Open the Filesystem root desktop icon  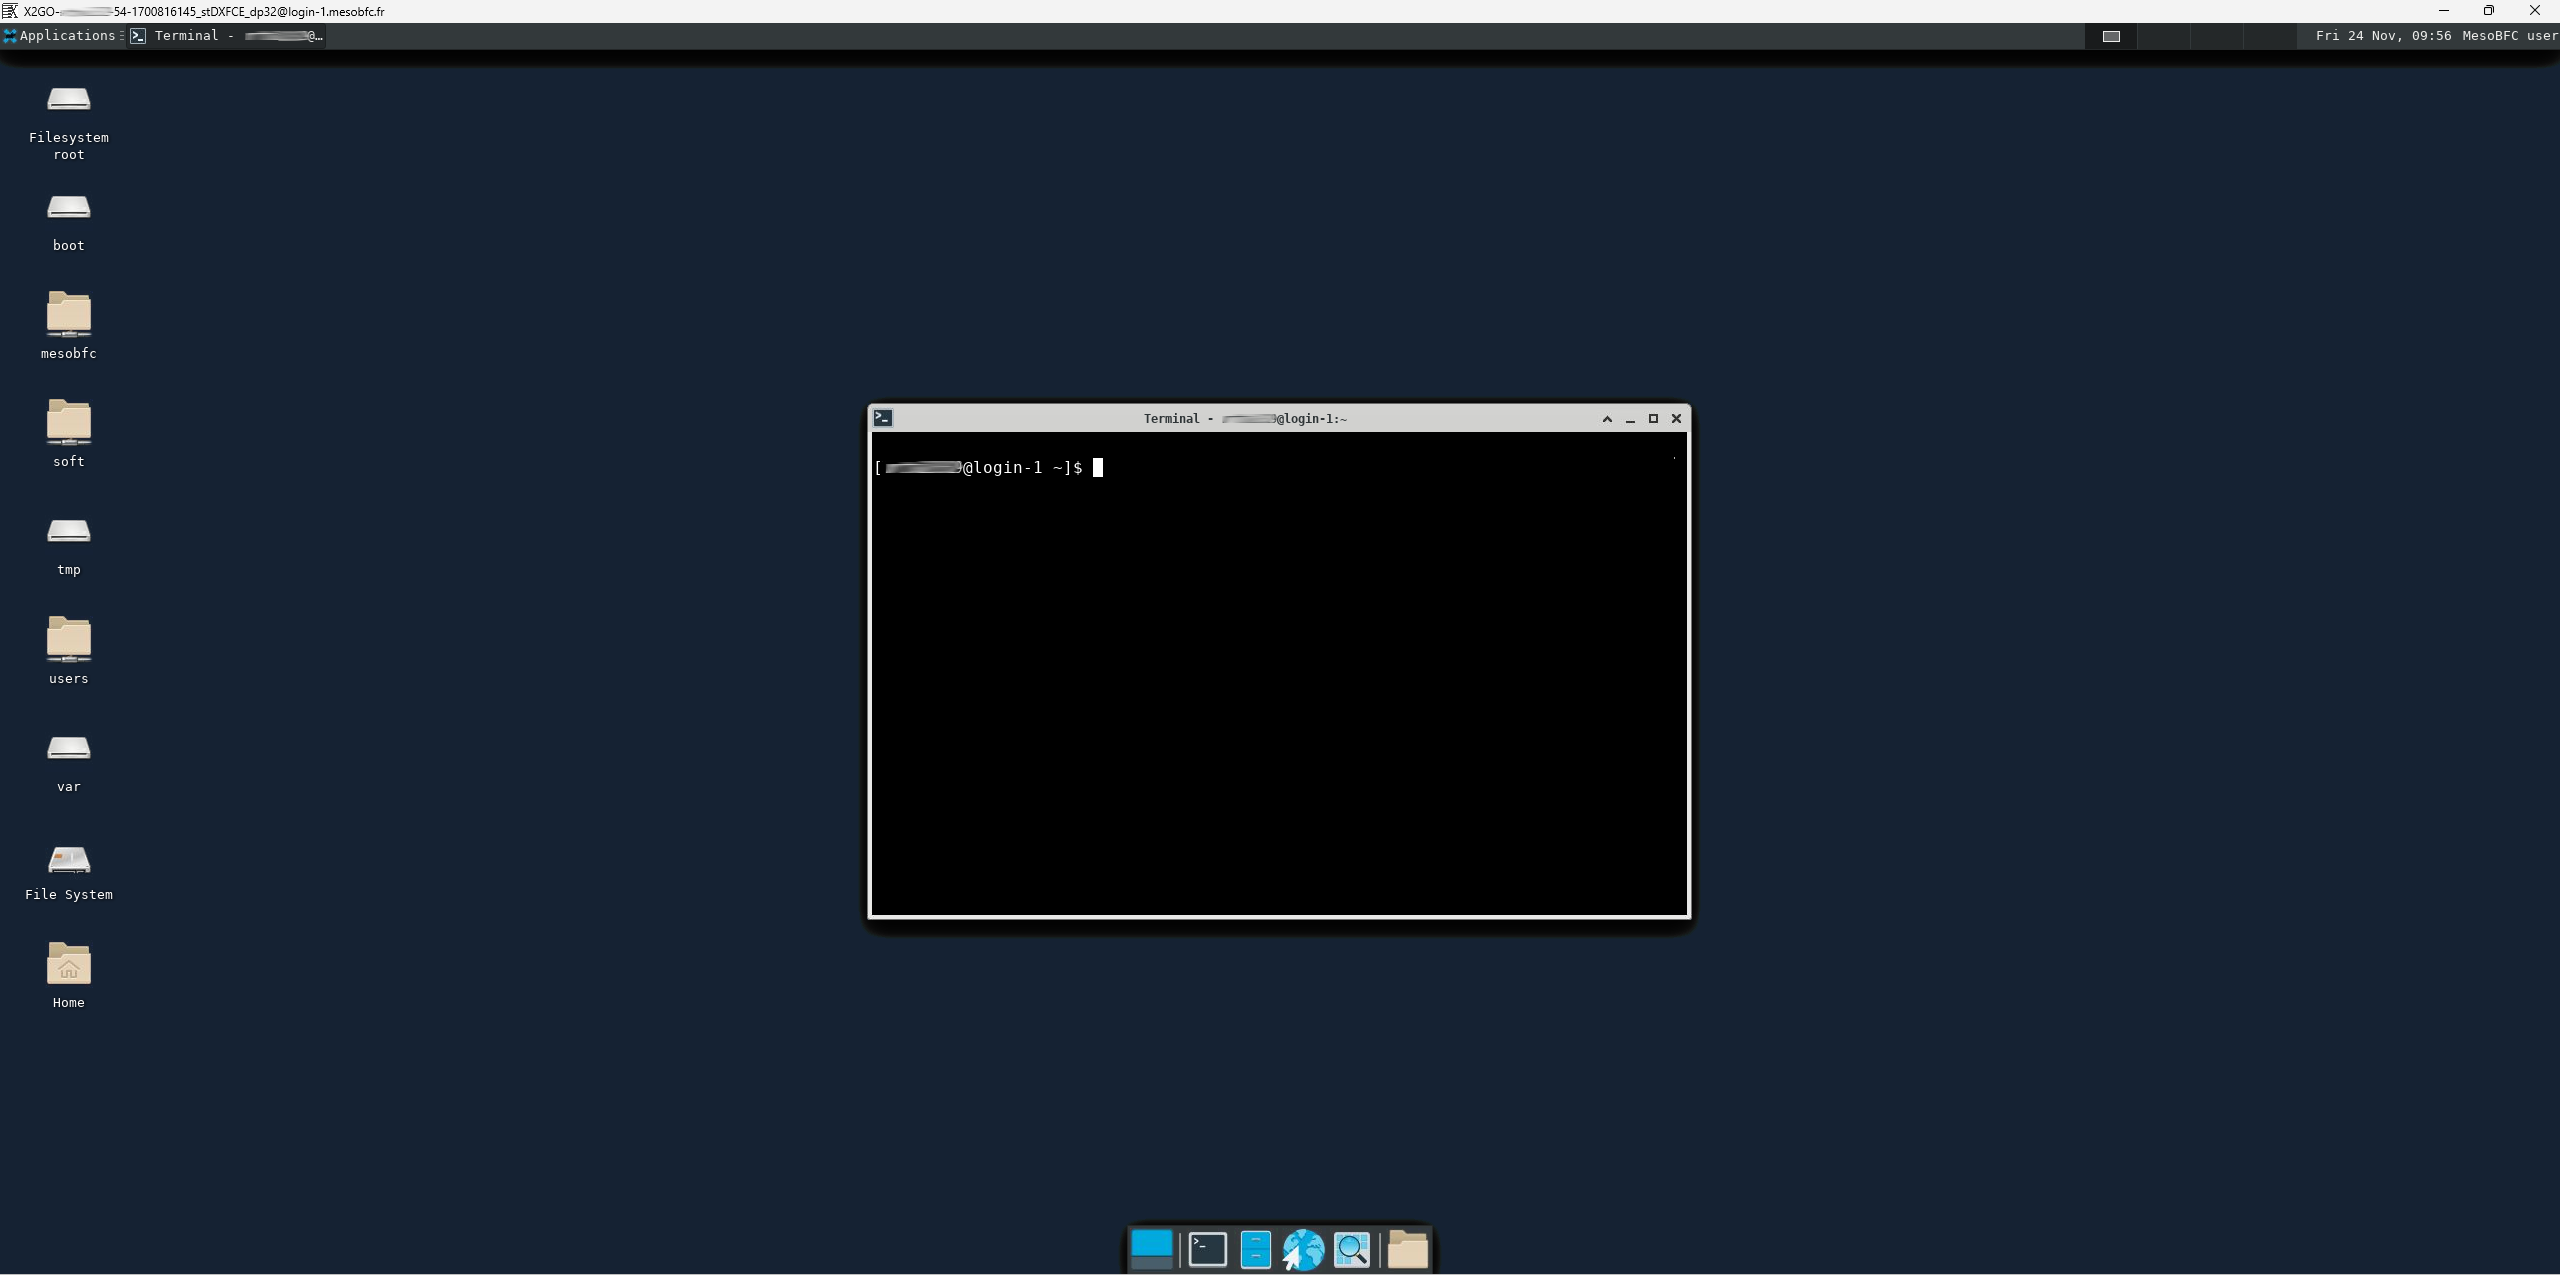click(68, 98)
